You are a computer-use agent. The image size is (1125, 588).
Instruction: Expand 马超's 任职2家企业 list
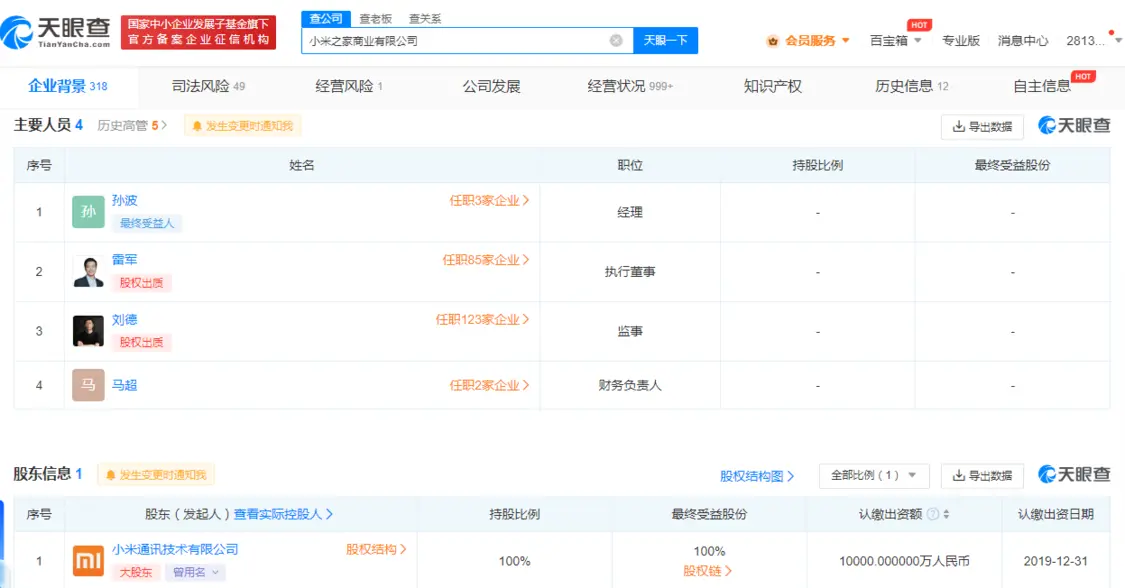[489, 386]
